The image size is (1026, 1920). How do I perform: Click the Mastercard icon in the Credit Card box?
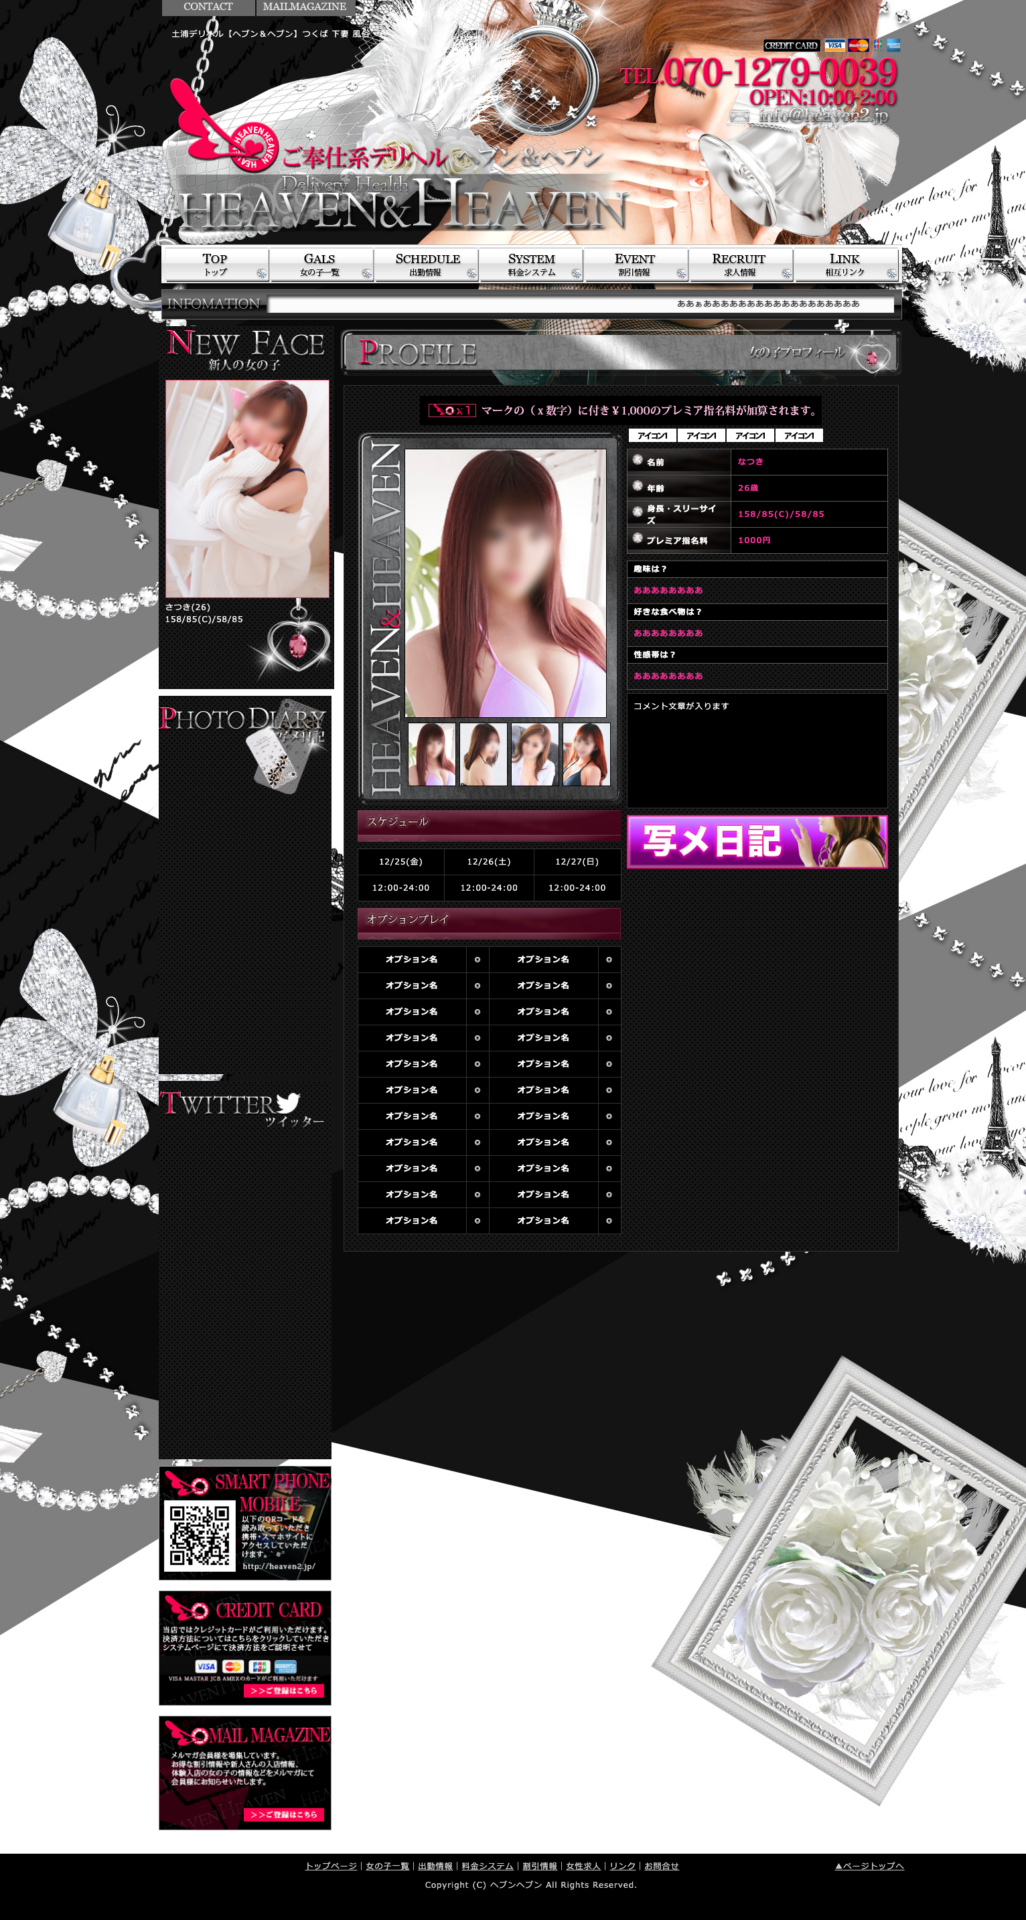point(233,1666)
